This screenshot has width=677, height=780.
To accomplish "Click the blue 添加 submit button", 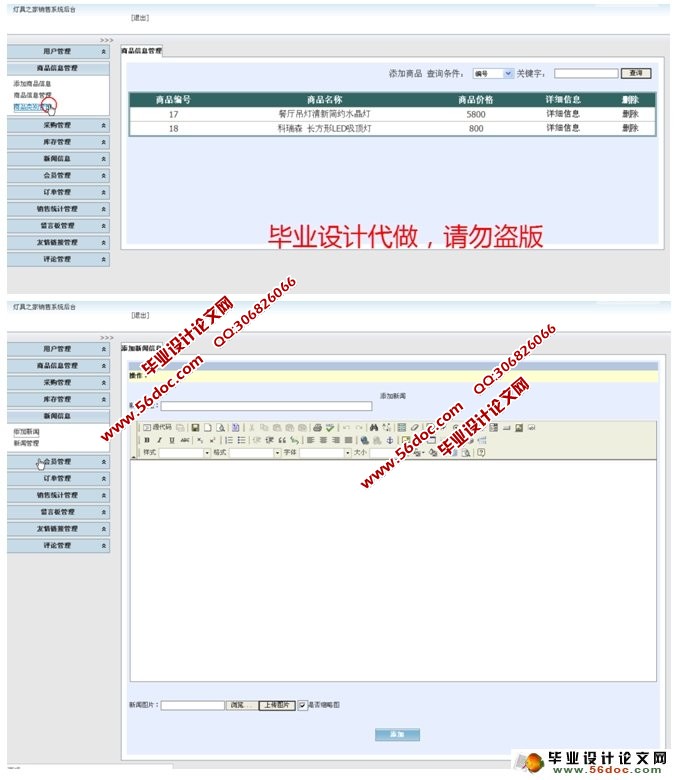I will 397,735.
